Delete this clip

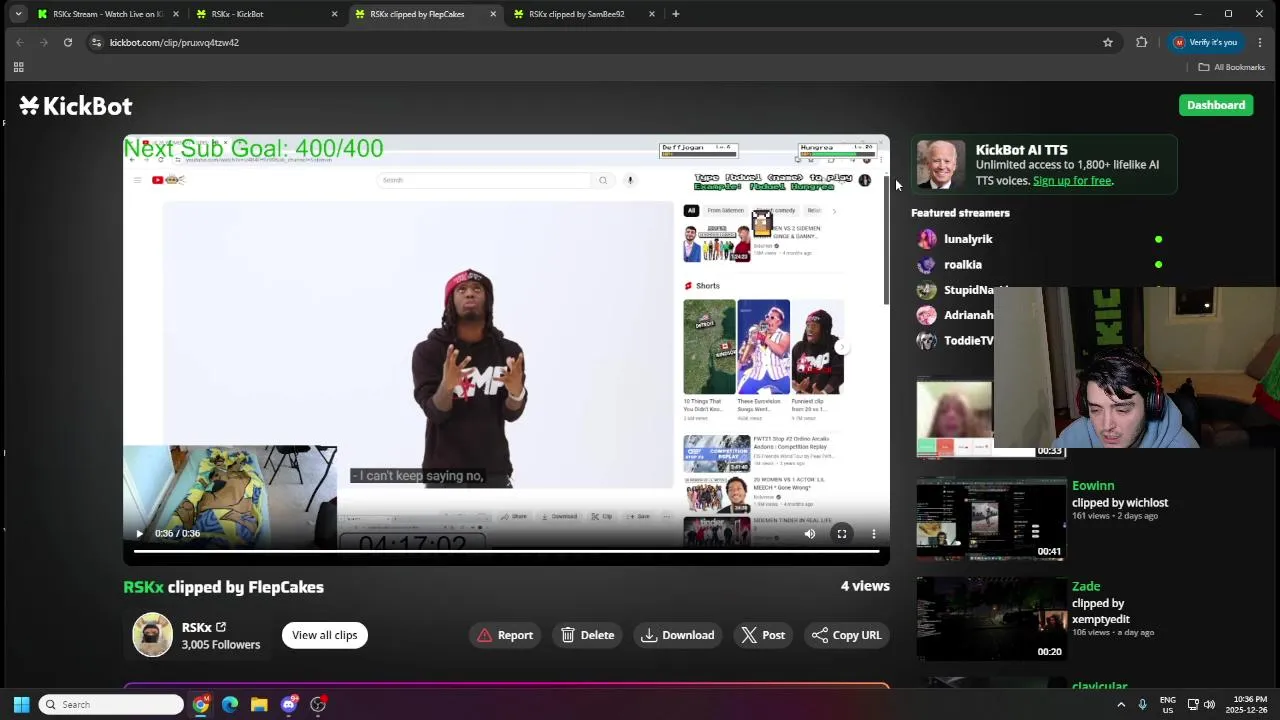587,635
